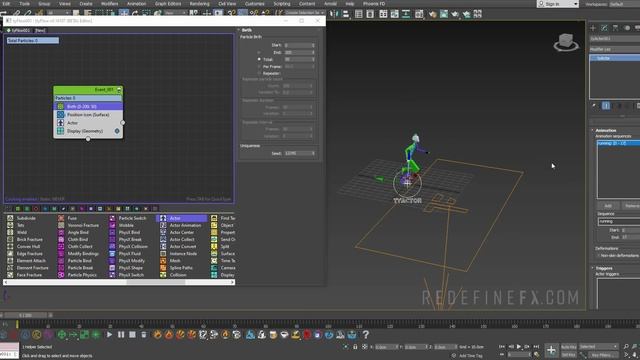
Task: Select the Position Icon operator in event
Action: (88, 115)
